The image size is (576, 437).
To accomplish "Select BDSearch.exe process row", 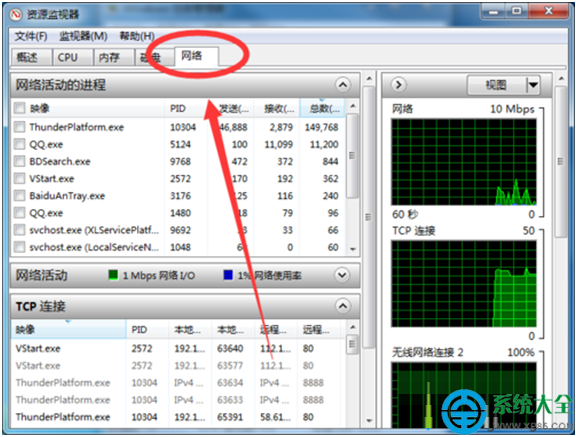I will click(178, 162).
